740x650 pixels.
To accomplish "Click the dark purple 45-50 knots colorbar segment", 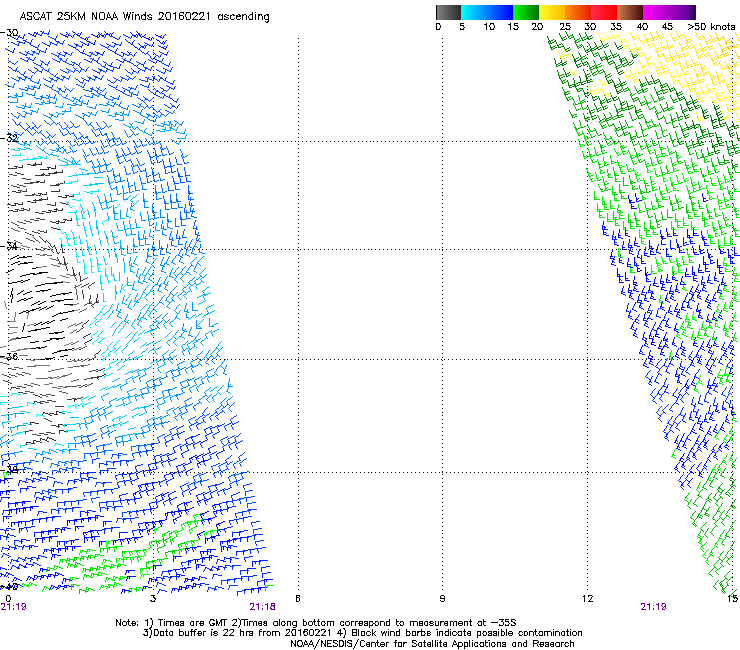I will click(682, 12).
